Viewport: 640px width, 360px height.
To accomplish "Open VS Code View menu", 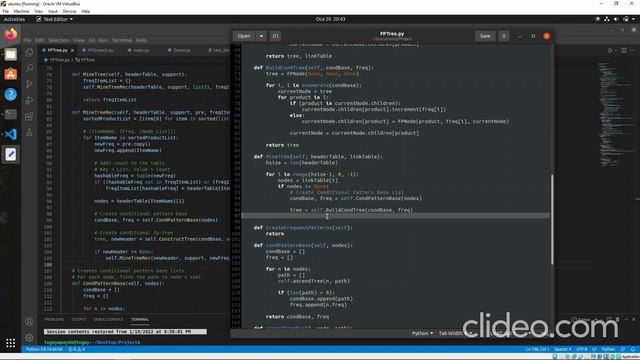I will tap(79, 40).
